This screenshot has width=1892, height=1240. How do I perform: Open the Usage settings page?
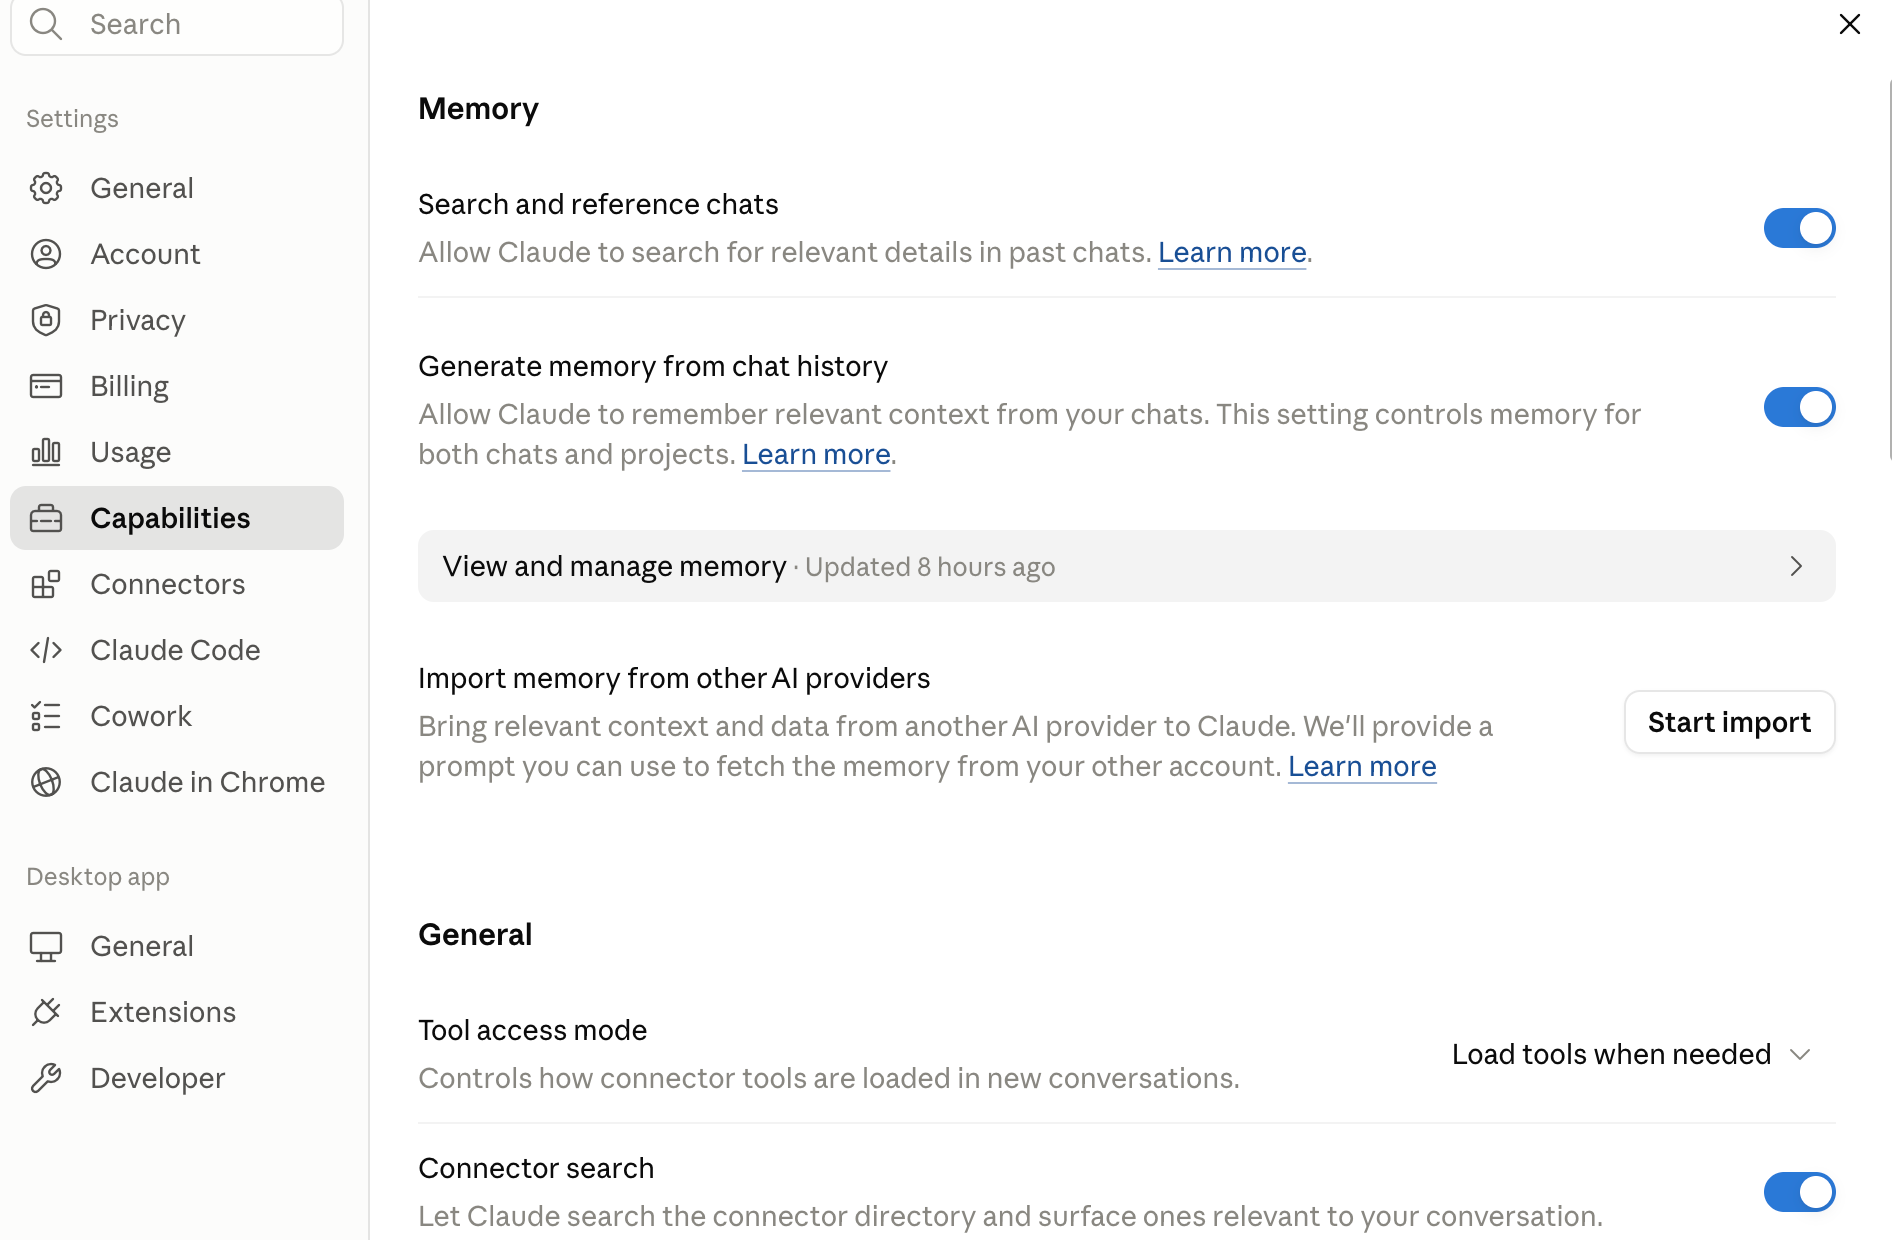pos(177,452)
